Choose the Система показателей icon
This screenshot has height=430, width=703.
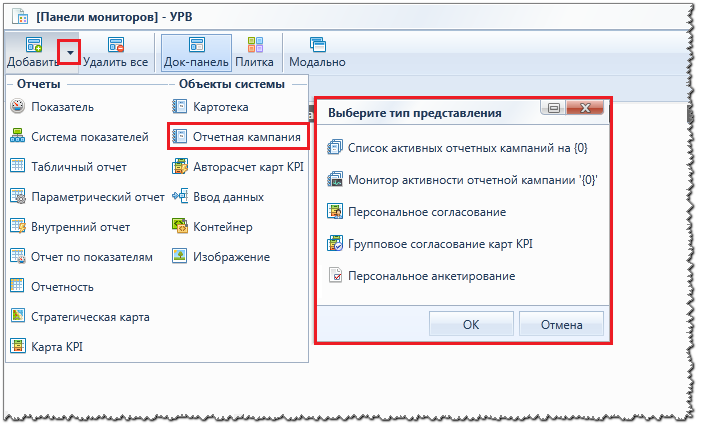point(17,136)
